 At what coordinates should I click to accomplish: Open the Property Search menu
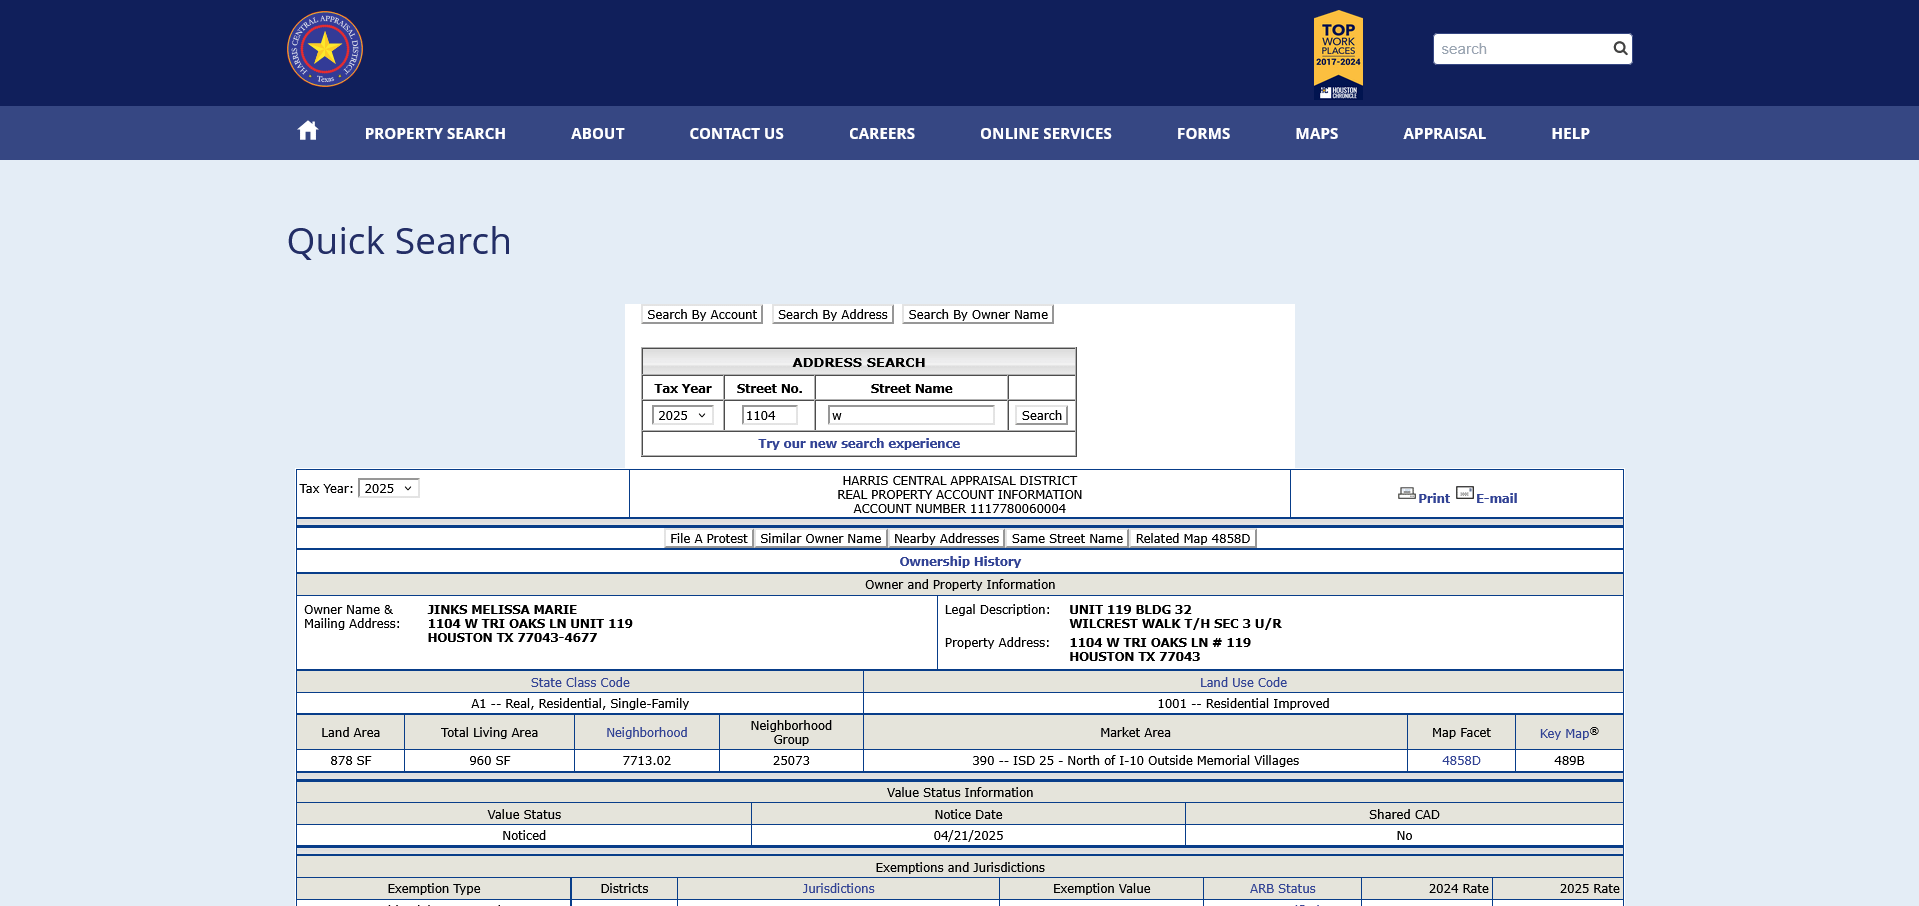pos(435,133)
